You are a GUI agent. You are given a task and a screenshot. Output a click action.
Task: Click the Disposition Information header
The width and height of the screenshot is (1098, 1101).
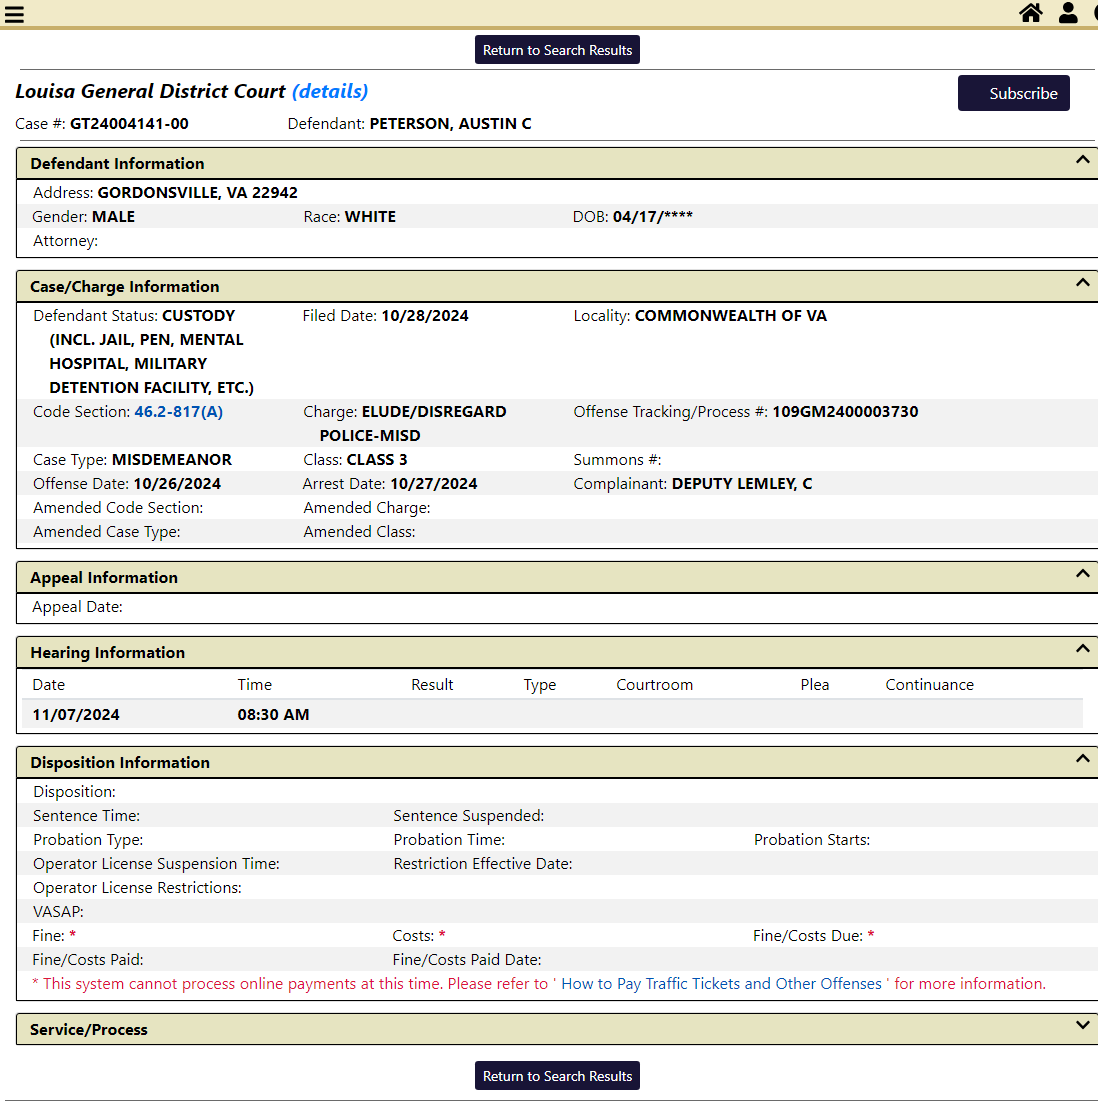[557, 763]
